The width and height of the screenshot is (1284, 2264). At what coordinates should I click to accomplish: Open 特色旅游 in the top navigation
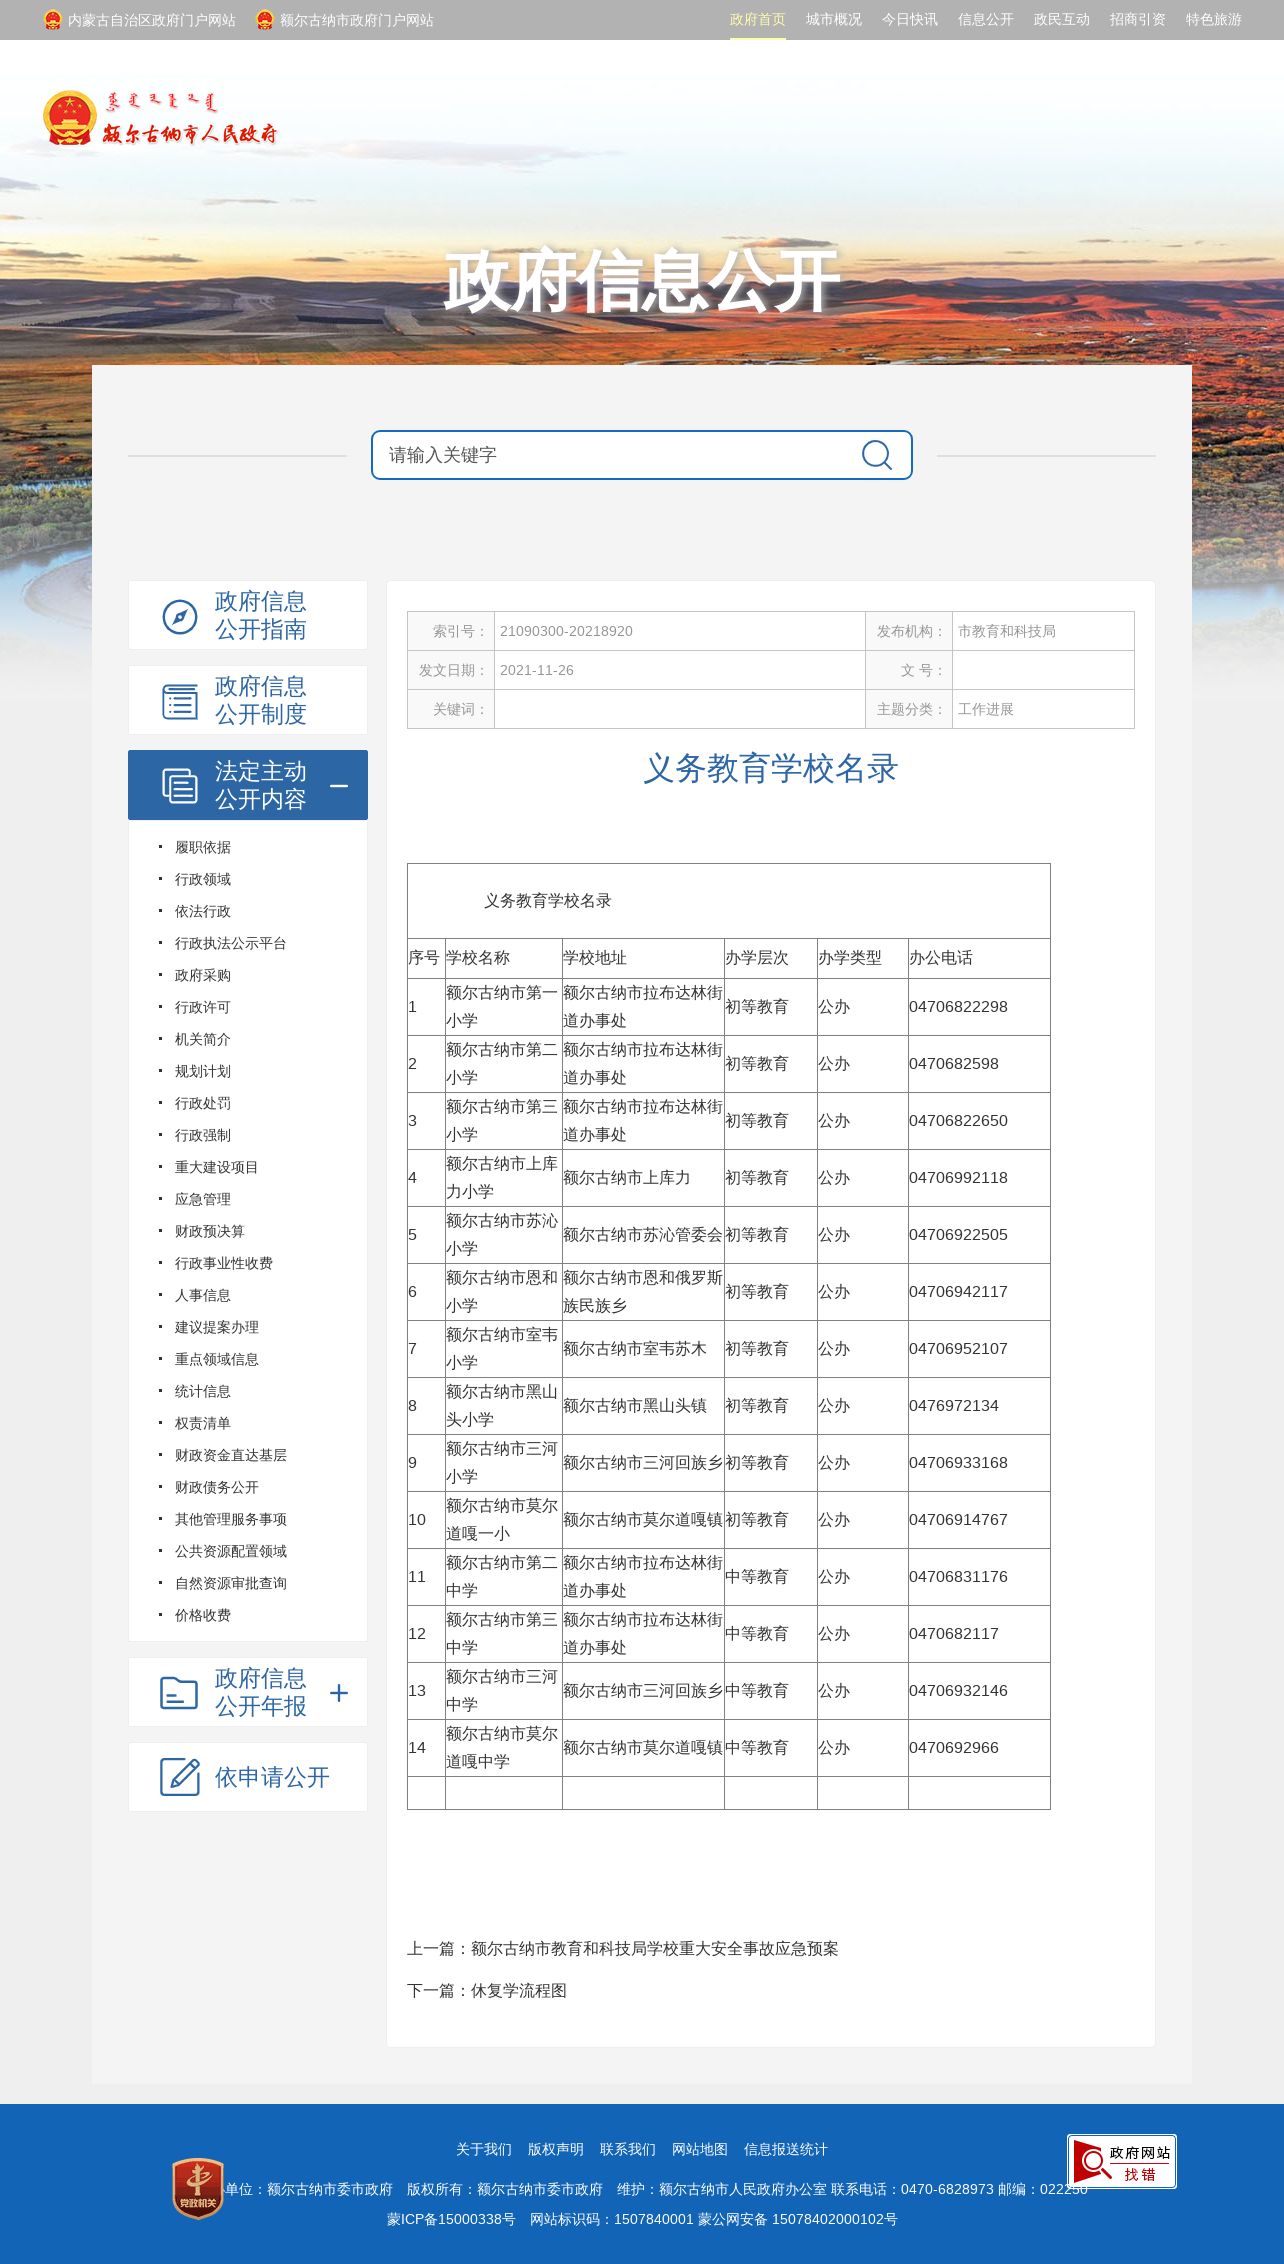1214,20
